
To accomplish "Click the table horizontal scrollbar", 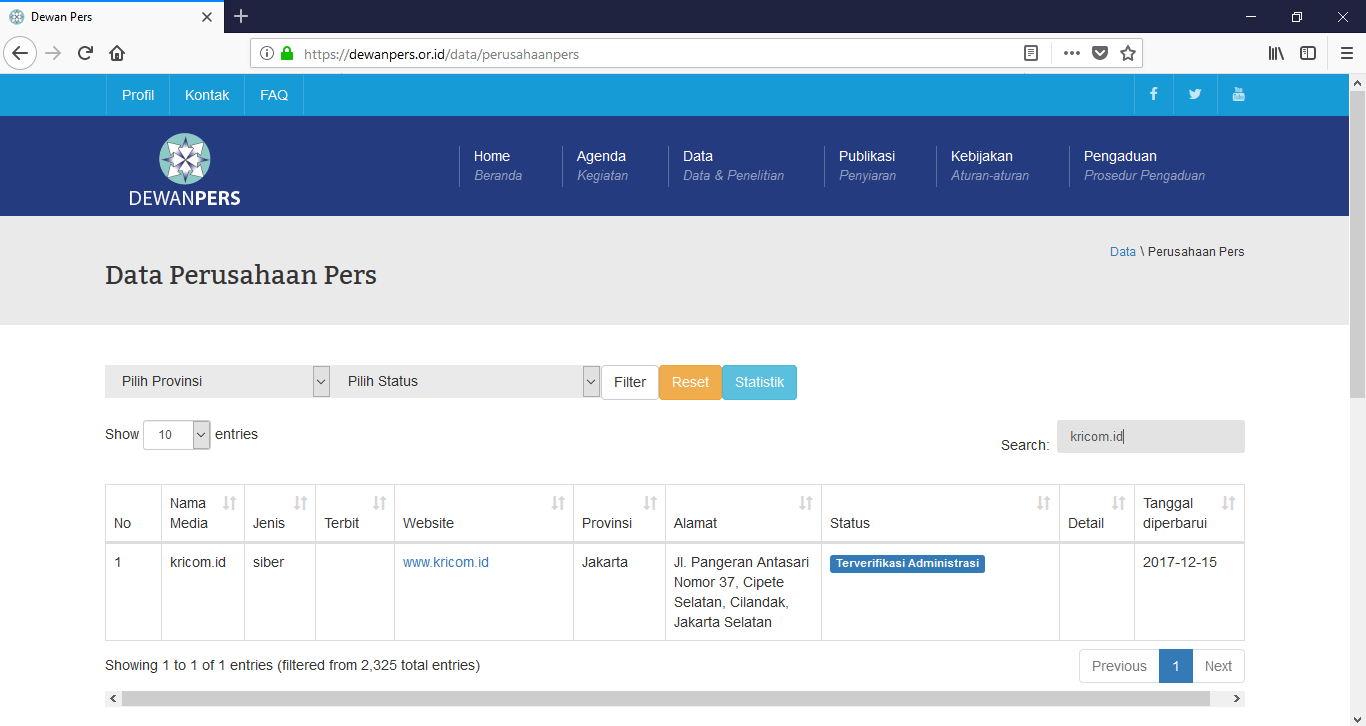I will pyautogui.click(x=665, y=699).
